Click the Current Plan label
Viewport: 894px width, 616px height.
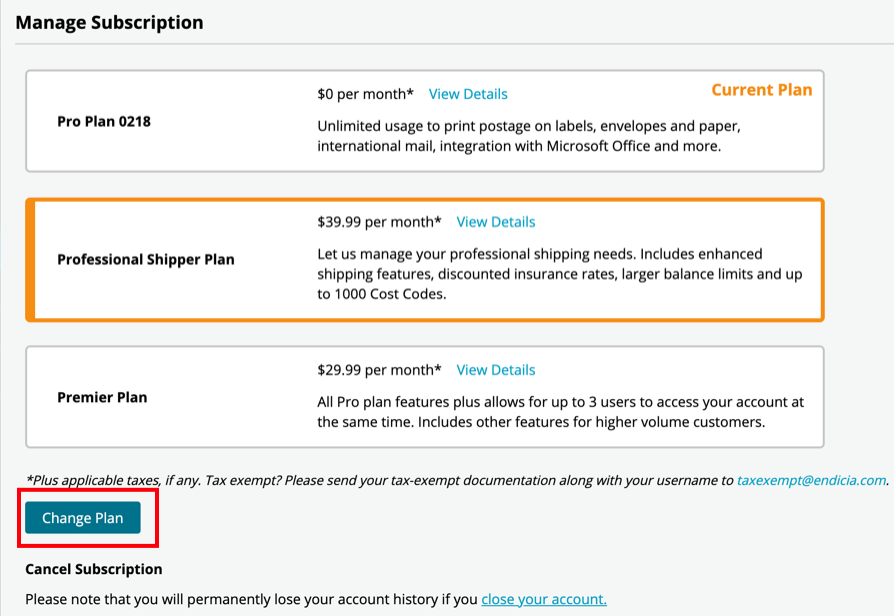click(x=762, y=89)
